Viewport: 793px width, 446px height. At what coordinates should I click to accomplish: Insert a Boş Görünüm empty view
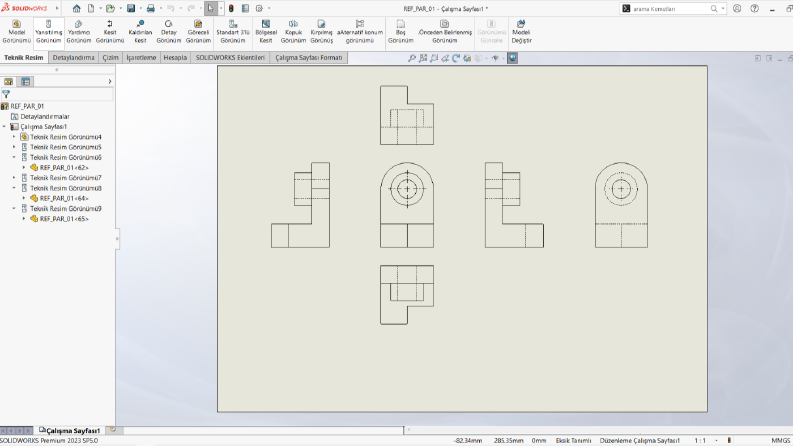click(x=401, y=32)
